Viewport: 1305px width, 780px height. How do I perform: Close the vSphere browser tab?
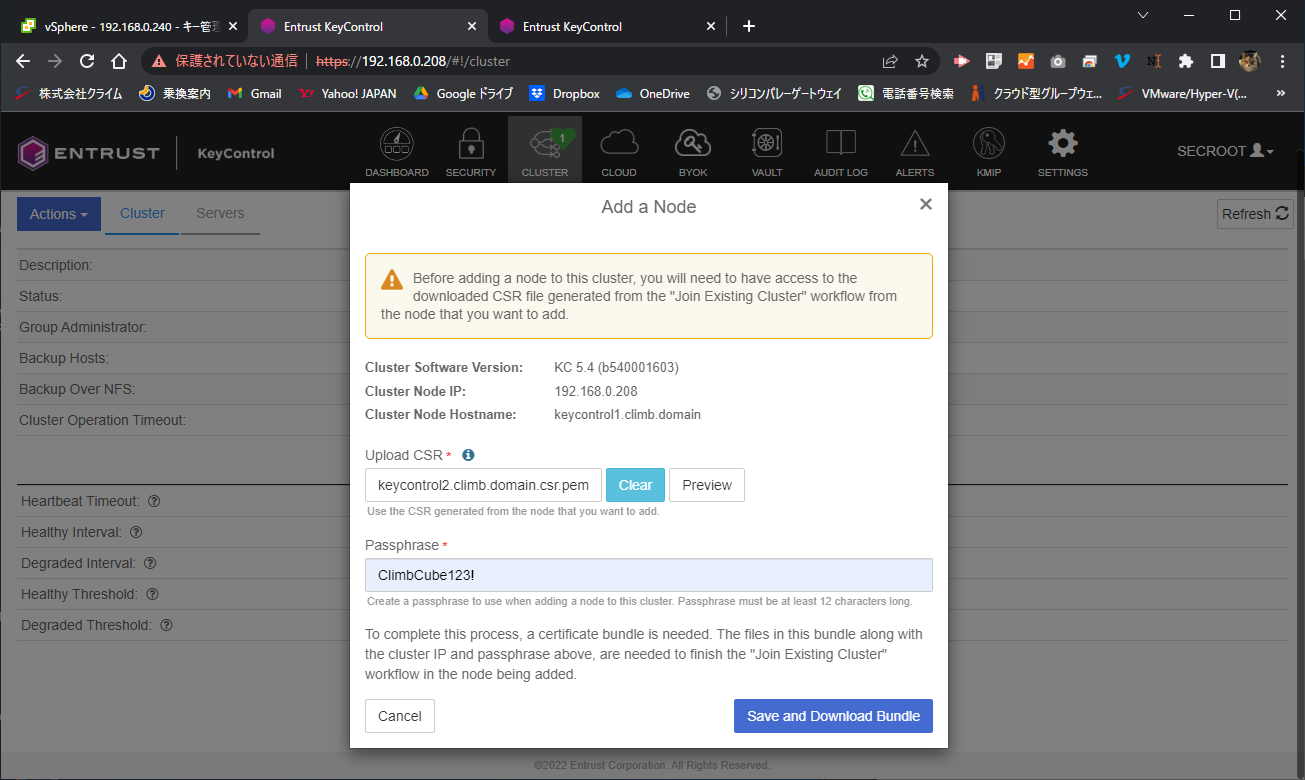coord(232,27)
